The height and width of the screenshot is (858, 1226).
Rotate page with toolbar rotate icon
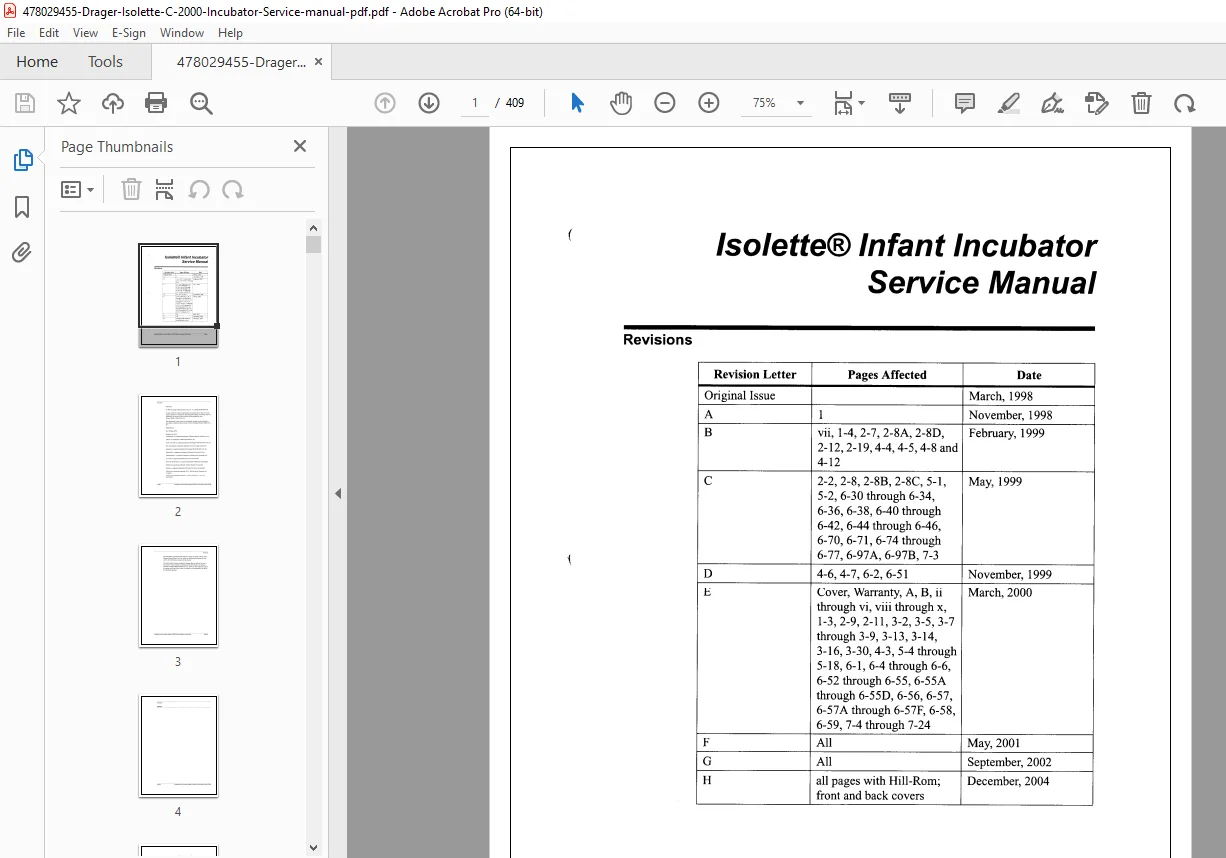(x=1185, y=103)
